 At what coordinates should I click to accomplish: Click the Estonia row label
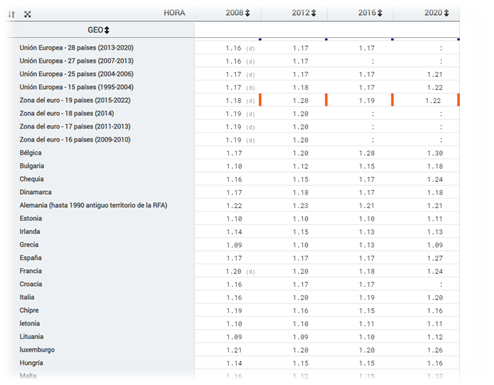point(31,218)
